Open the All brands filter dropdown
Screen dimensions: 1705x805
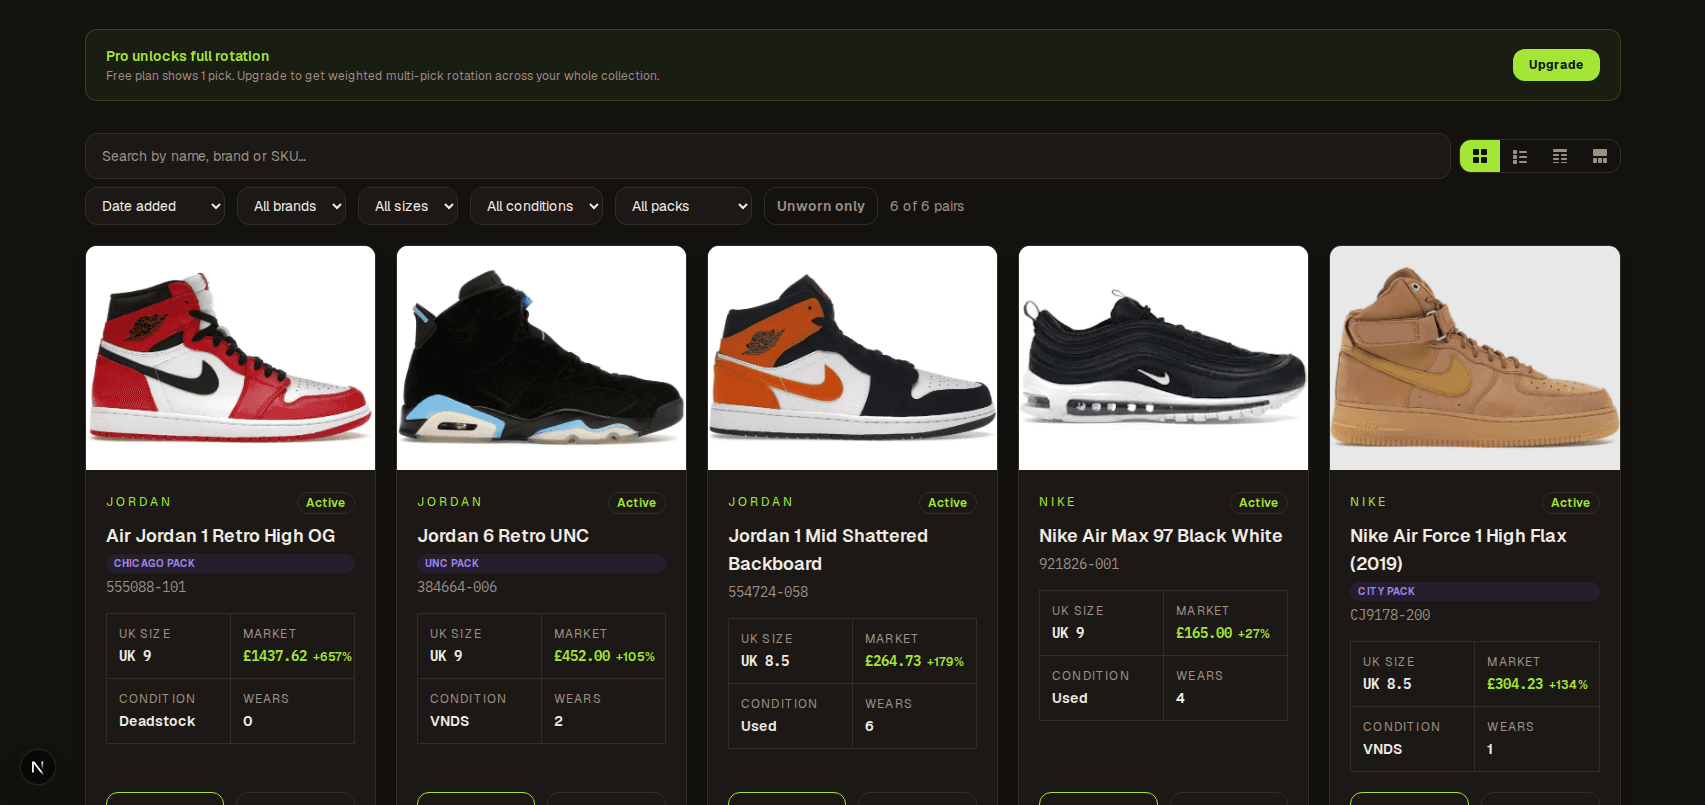pos(291,206)
